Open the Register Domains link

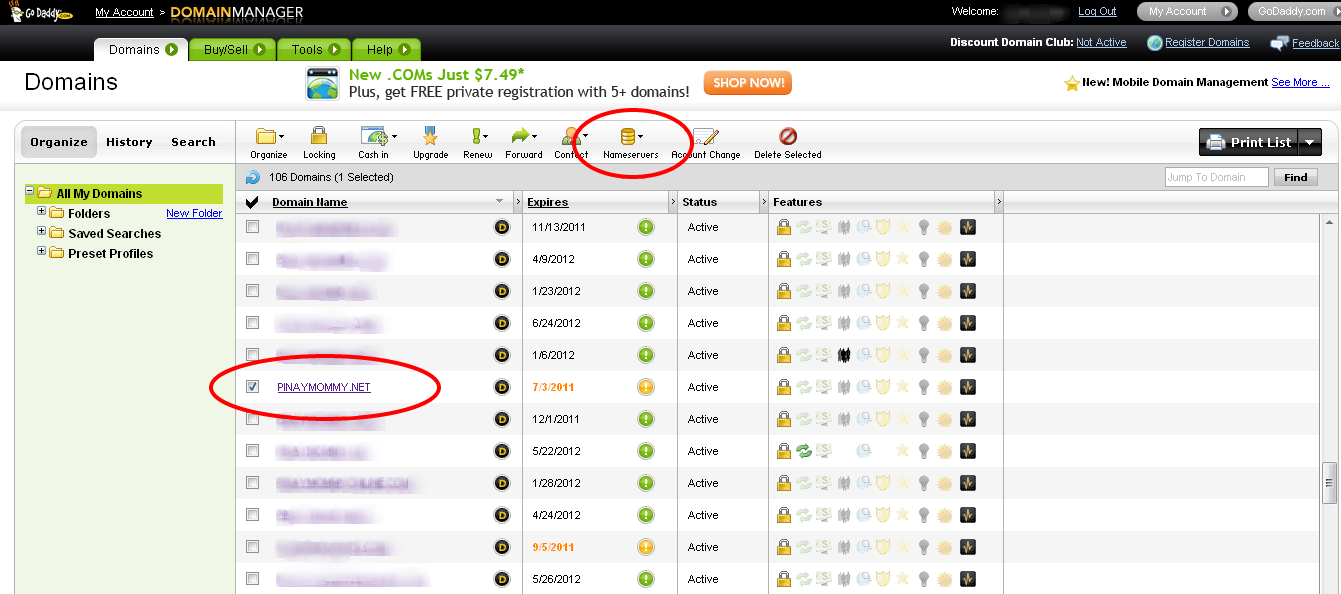(1207, 43)
